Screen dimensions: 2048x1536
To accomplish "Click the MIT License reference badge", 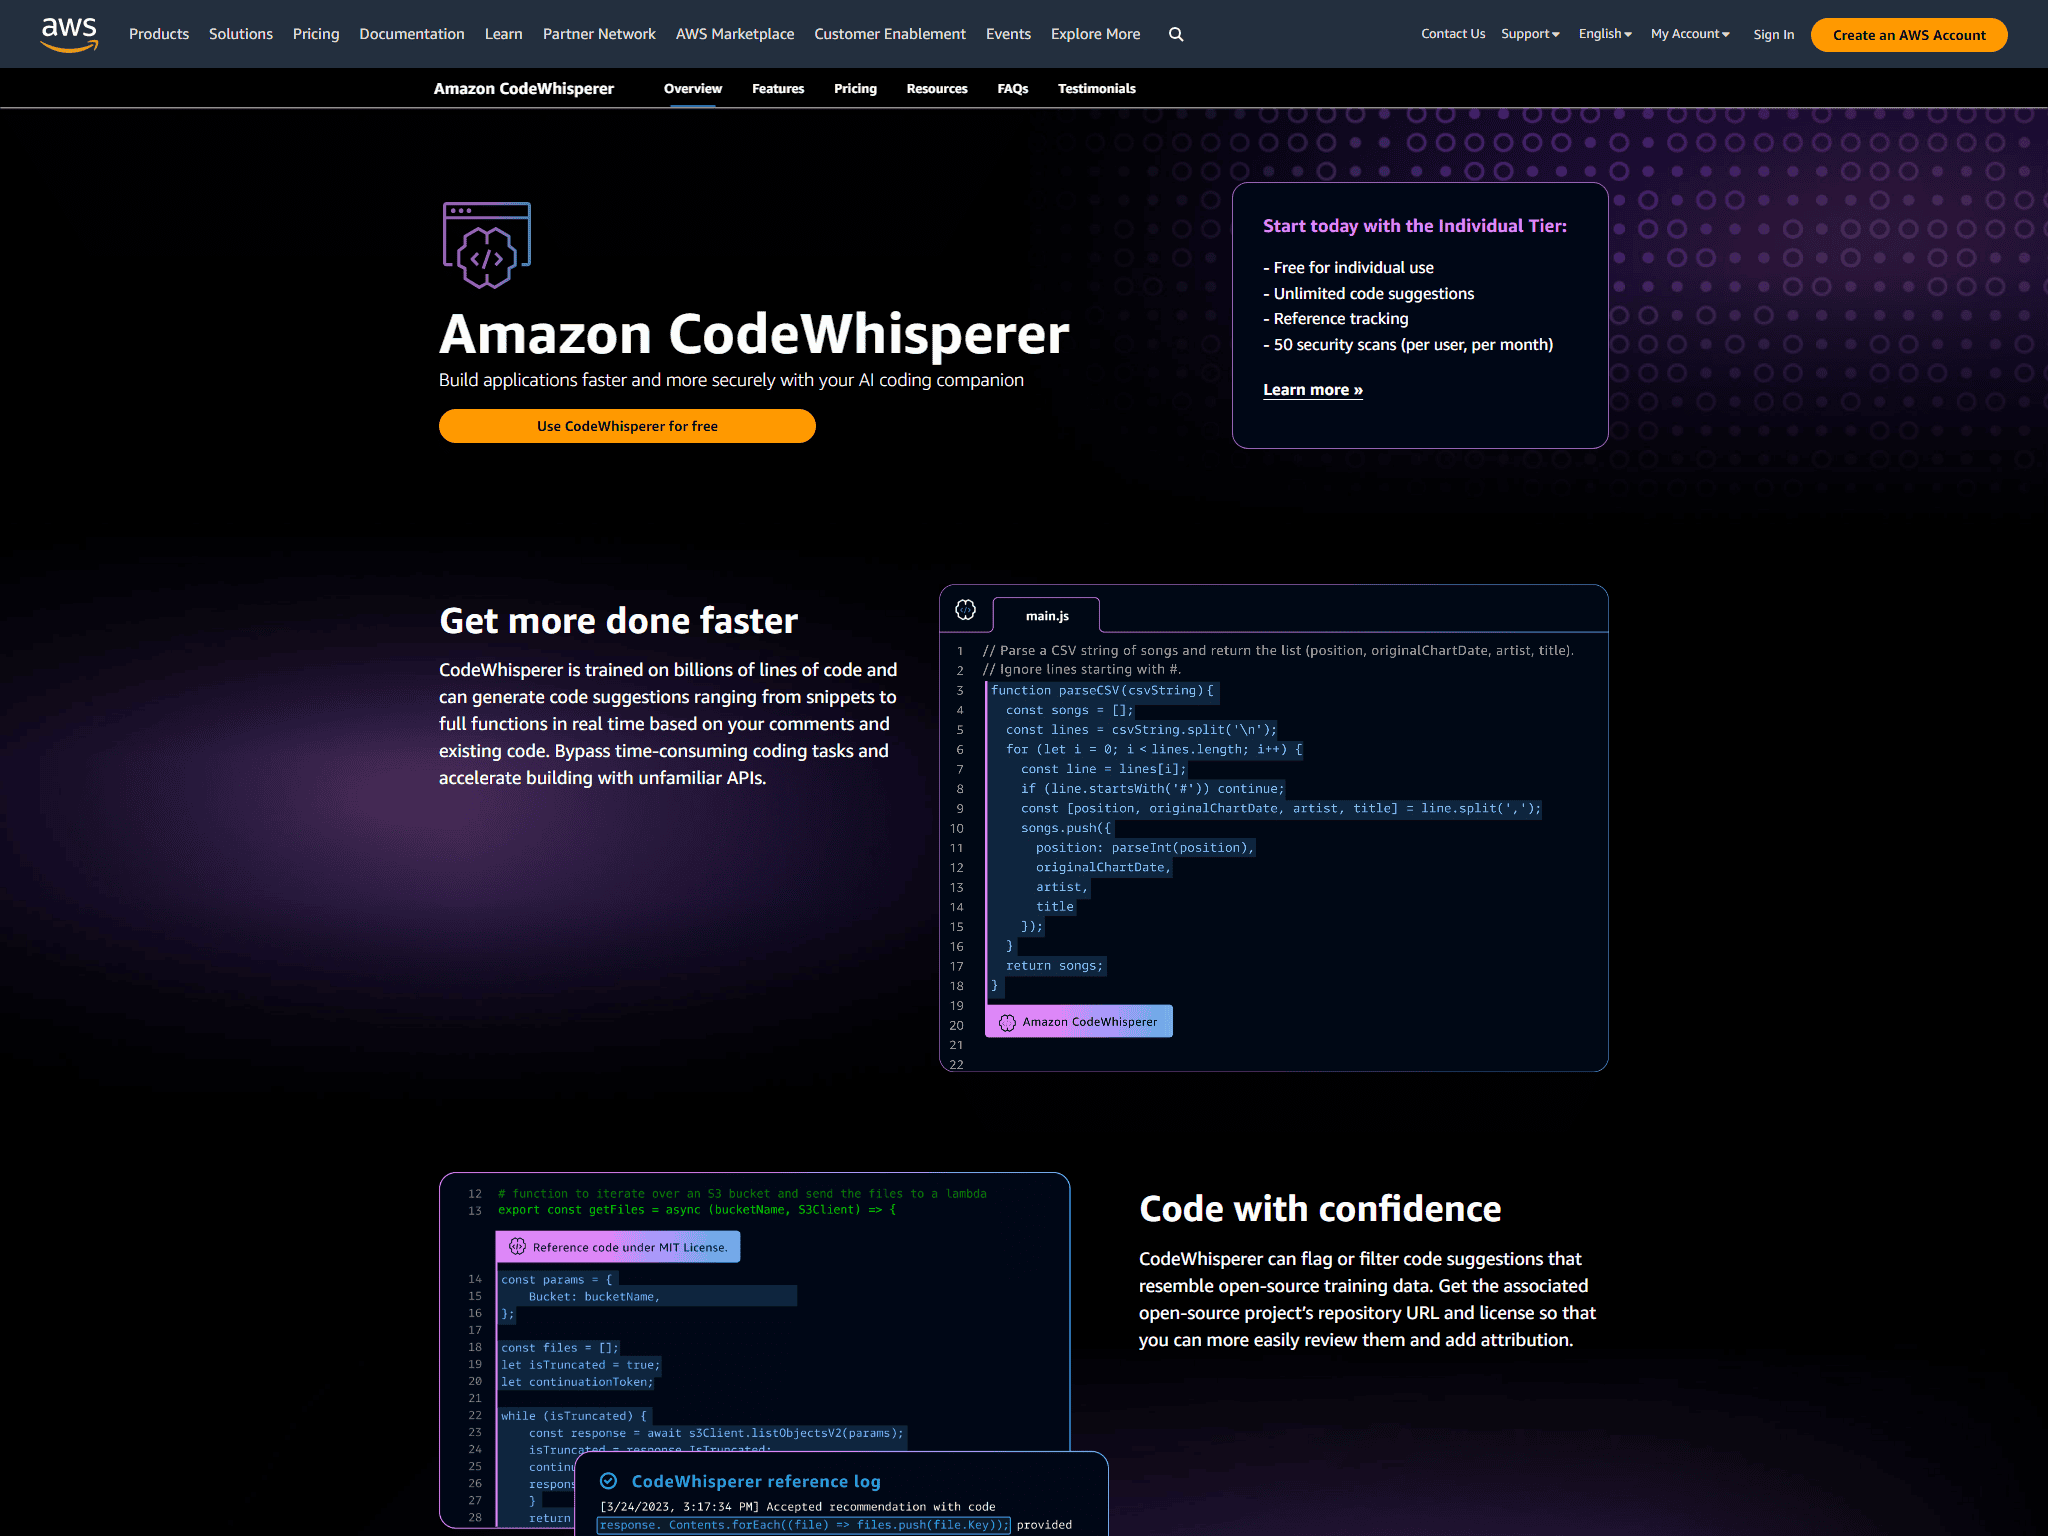I will 618,1247.
